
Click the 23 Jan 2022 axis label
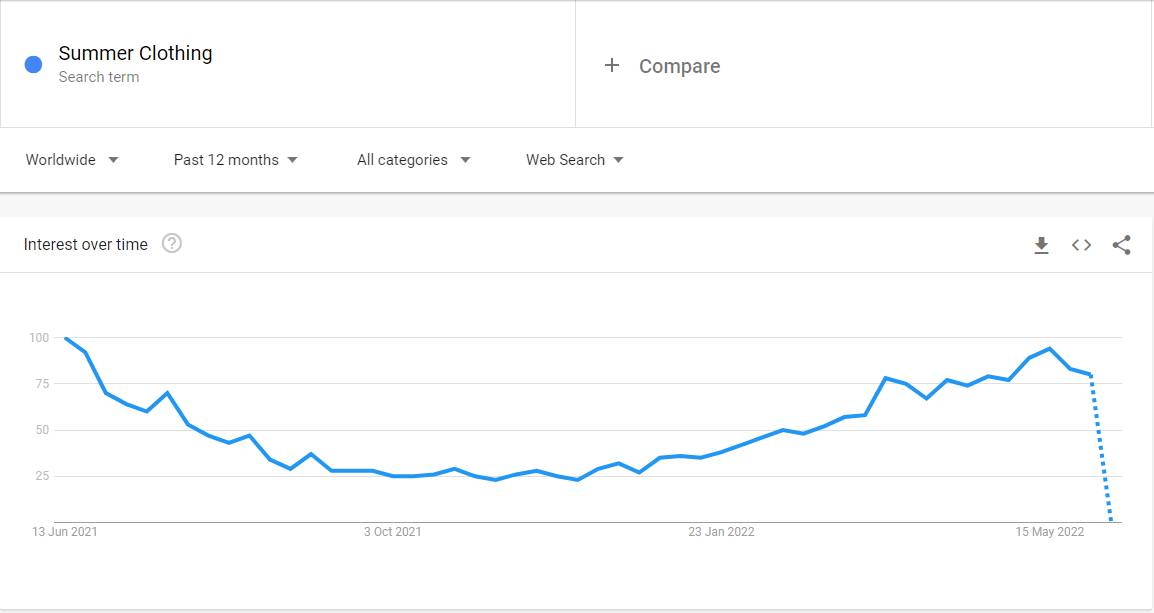[x=721, y=532]
